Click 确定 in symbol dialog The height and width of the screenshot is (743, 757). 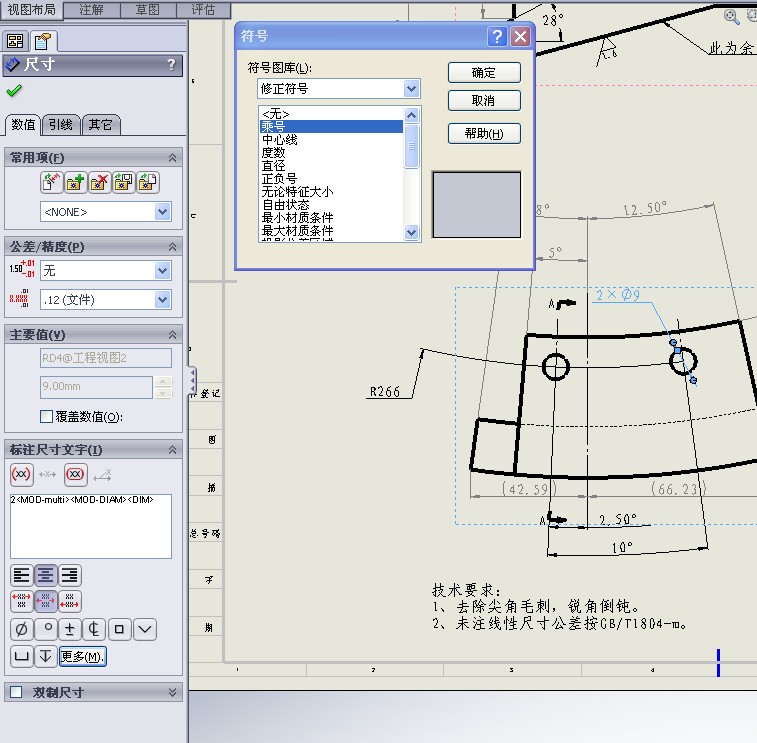coord(484,72)
